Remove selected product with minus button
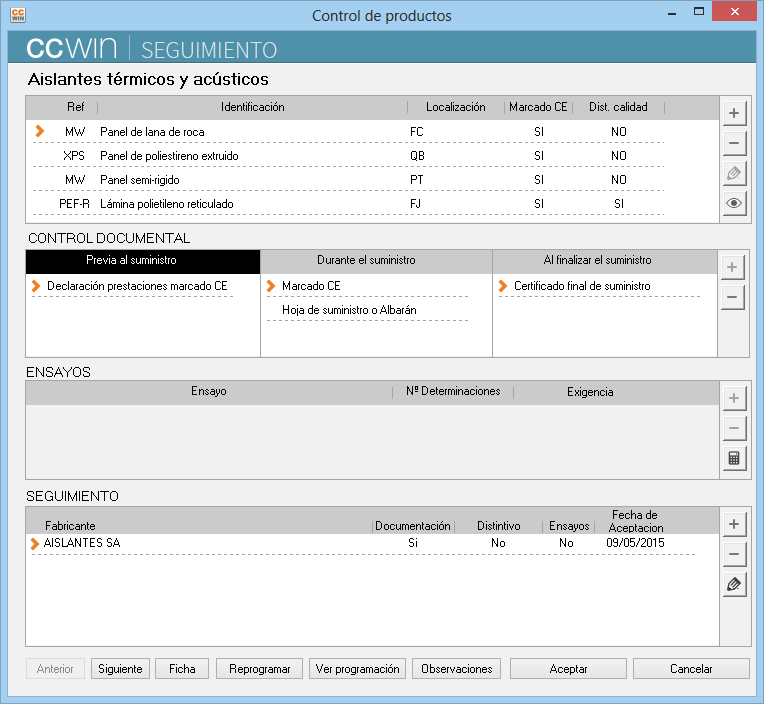Screen dimensions: 764x704 pyautogui.click(x=734, y=143)
